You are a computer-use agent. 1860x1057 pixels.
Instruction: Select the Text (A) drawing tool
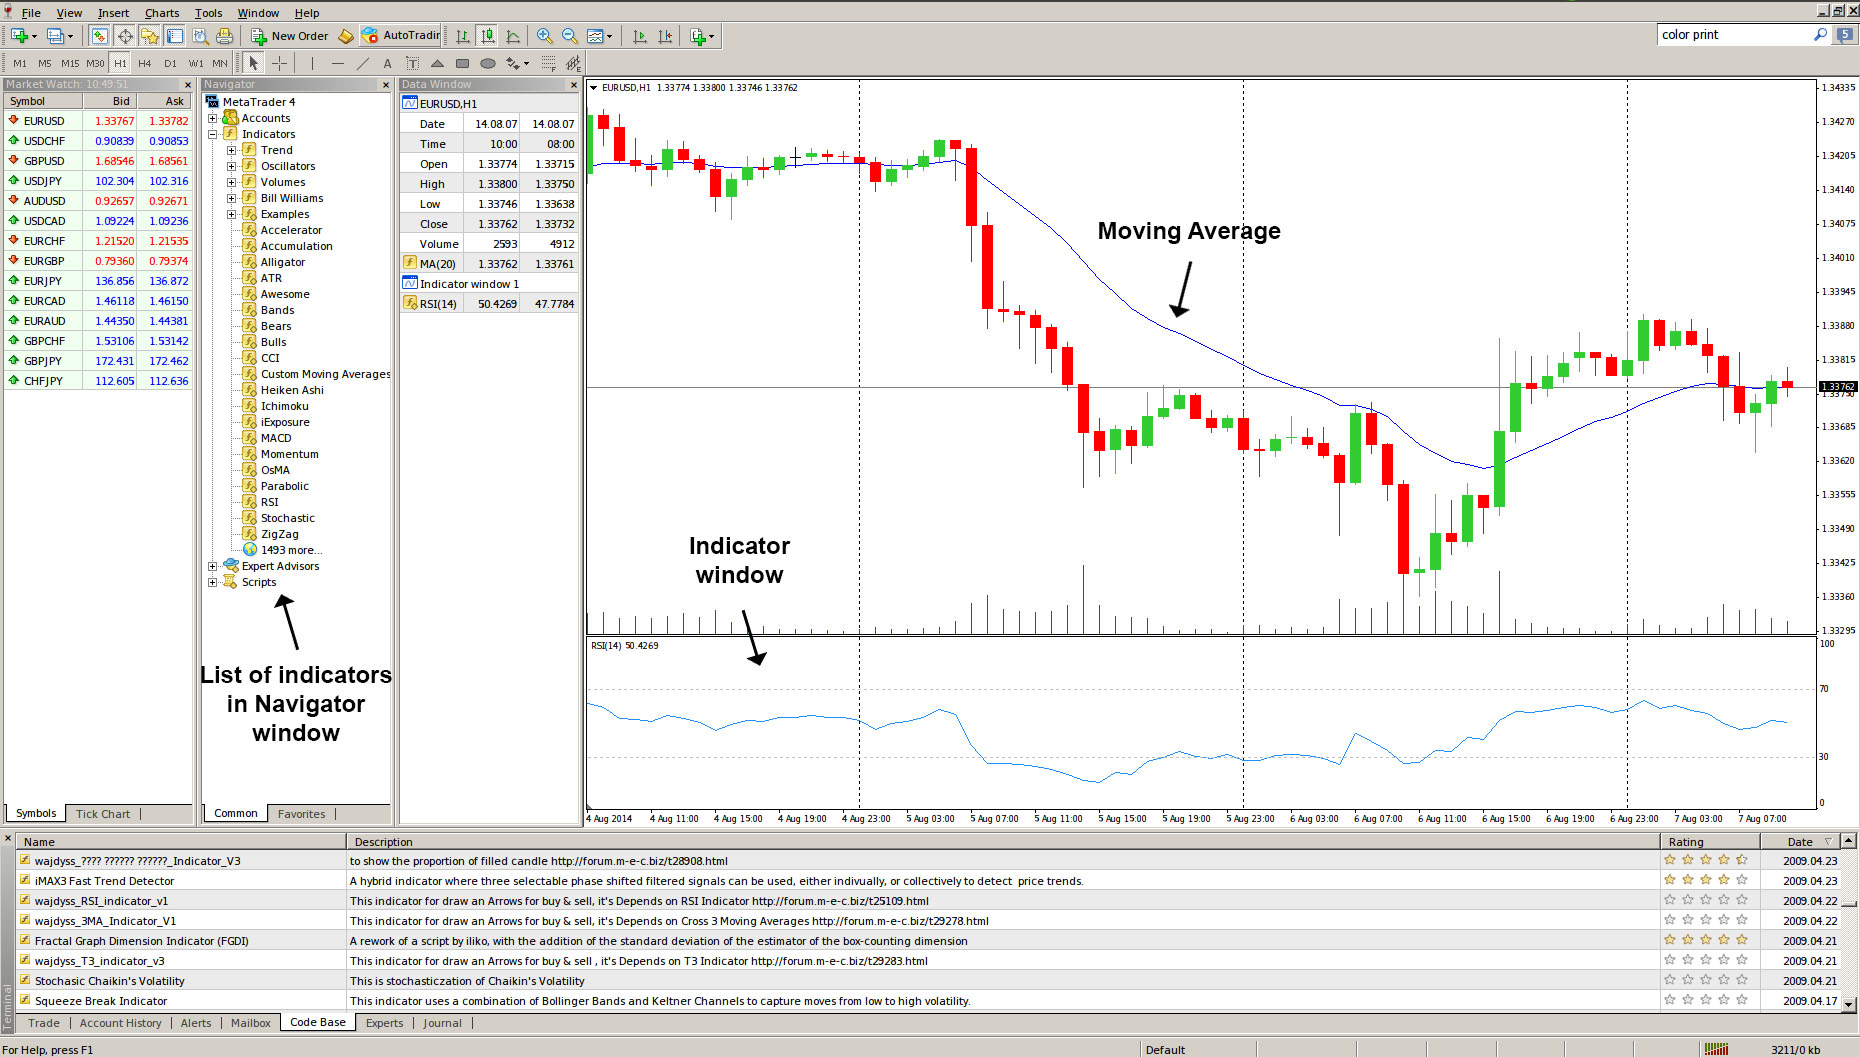click(387, 63)
